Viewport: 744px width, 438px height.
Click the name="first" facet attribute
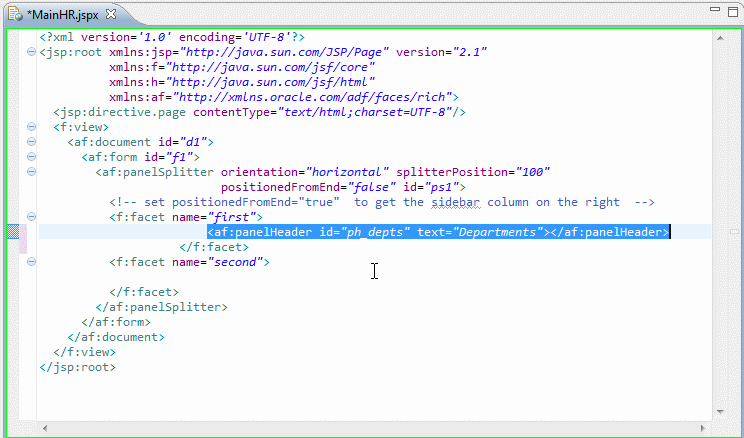(214, 217)
